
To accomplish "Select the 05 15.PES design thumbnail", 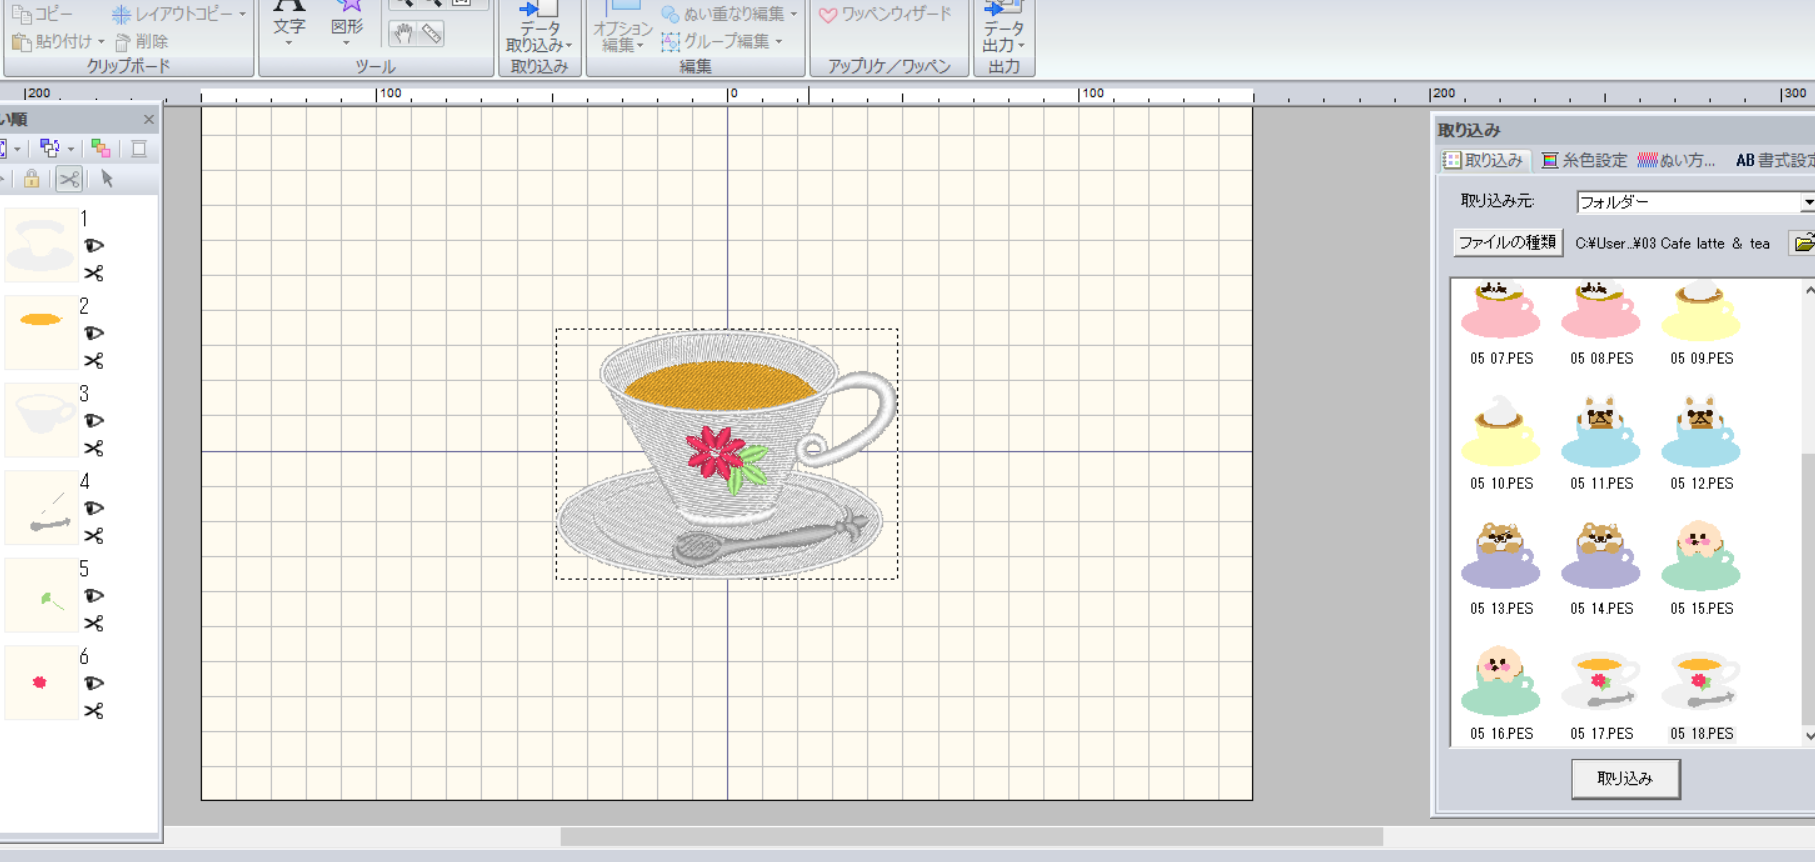I will [x=1701, y=568].
